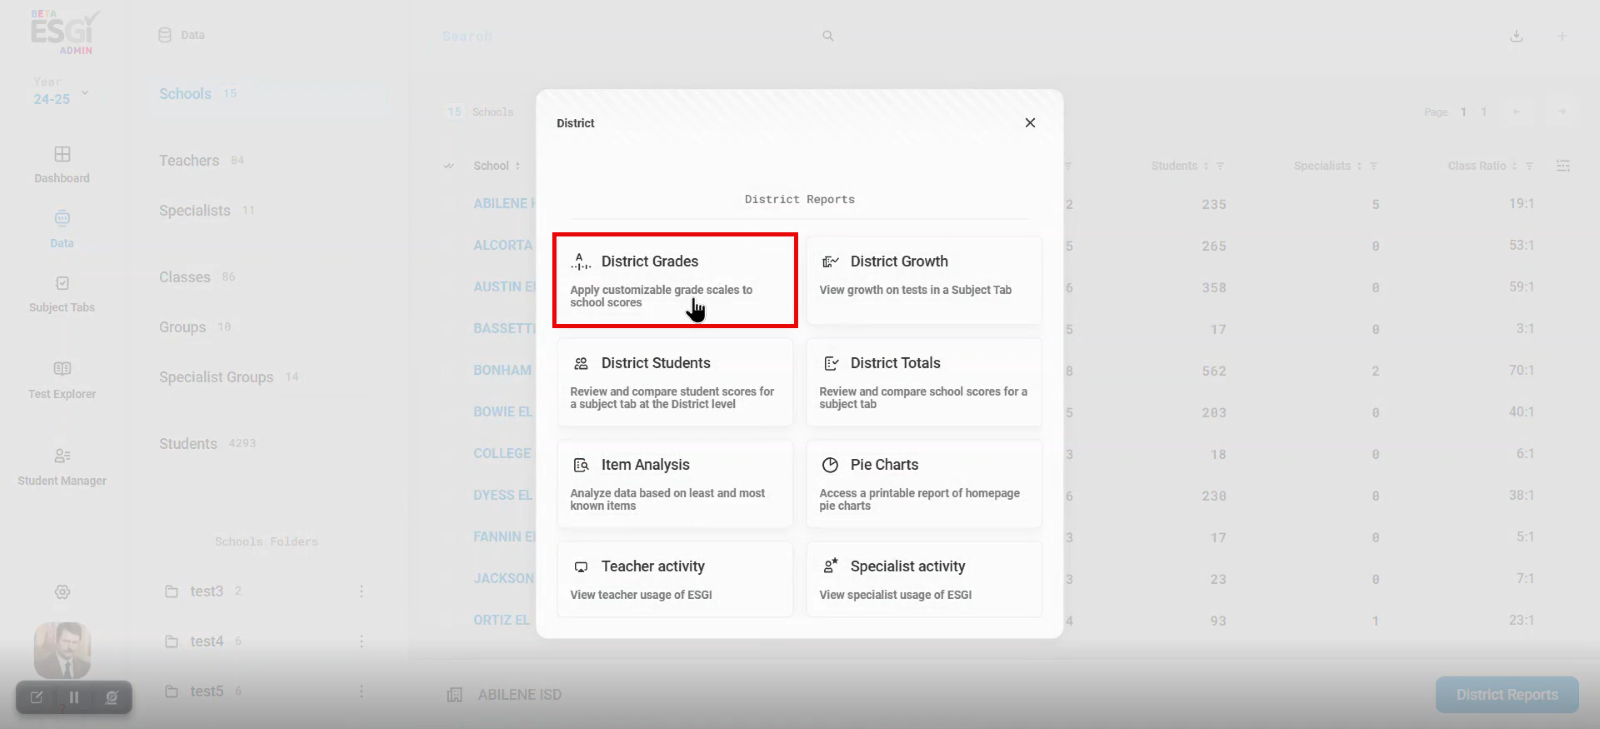Switch to the Teachers tab

pos(189,161)
